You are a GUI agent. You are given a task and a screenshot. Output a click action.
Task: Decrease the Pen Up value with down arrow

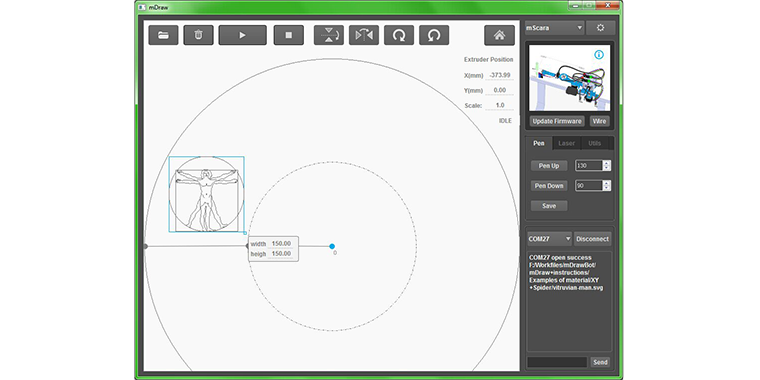(x=607, y=168)
